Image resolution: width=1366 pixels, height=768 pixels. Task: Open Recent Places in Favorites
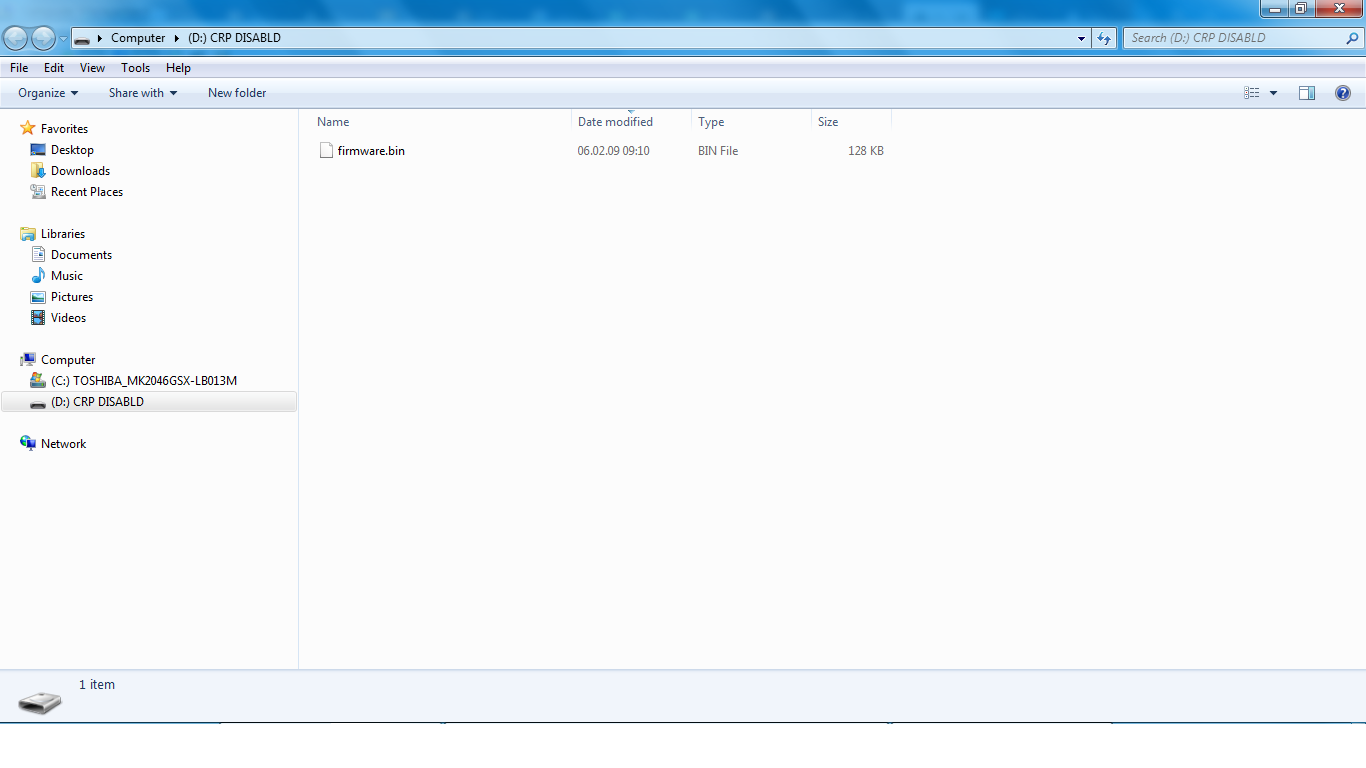tap(87, 192)
